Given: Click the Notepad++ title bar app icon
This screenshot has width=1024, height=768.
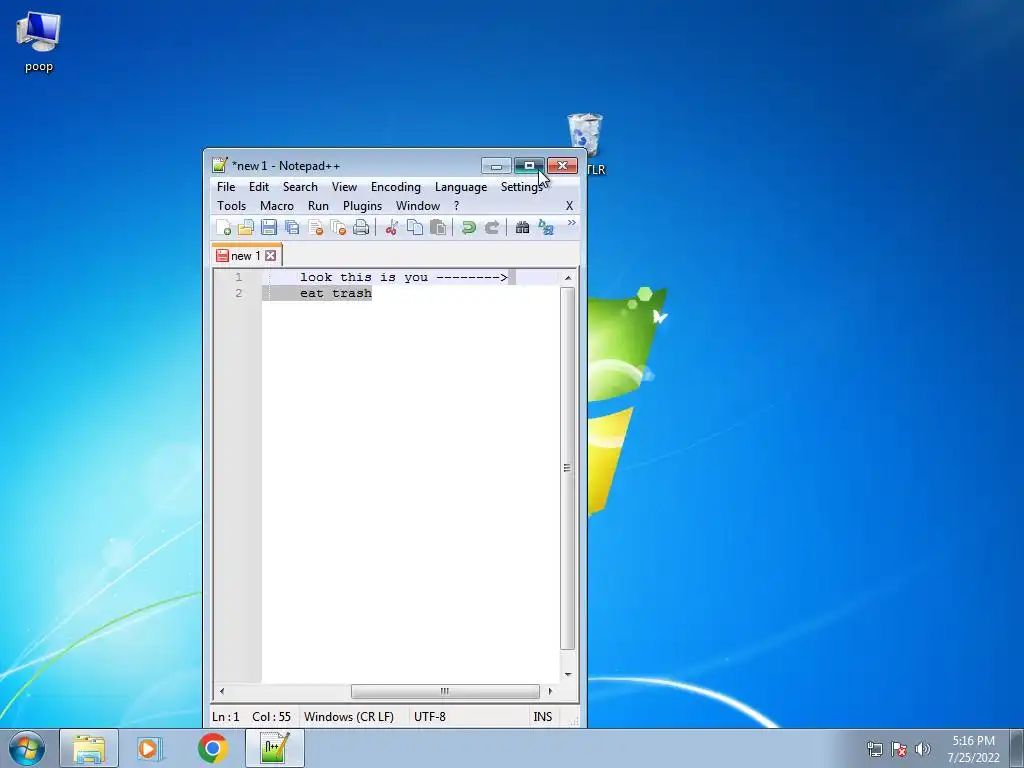Looking at the screenshot, I should (x=220, y=165).
